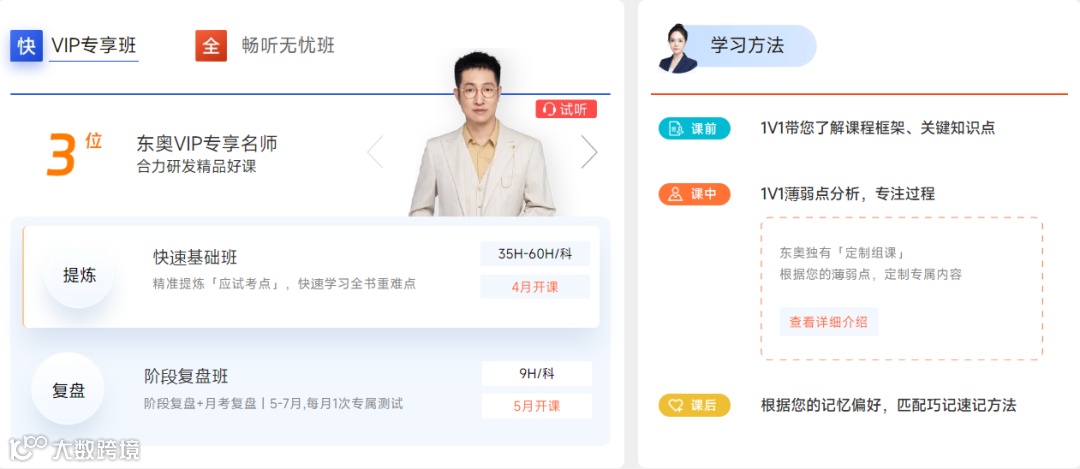Click the 5月开课 start date tag
Screen dimensions: 1080x469
(x=537, y=406)
